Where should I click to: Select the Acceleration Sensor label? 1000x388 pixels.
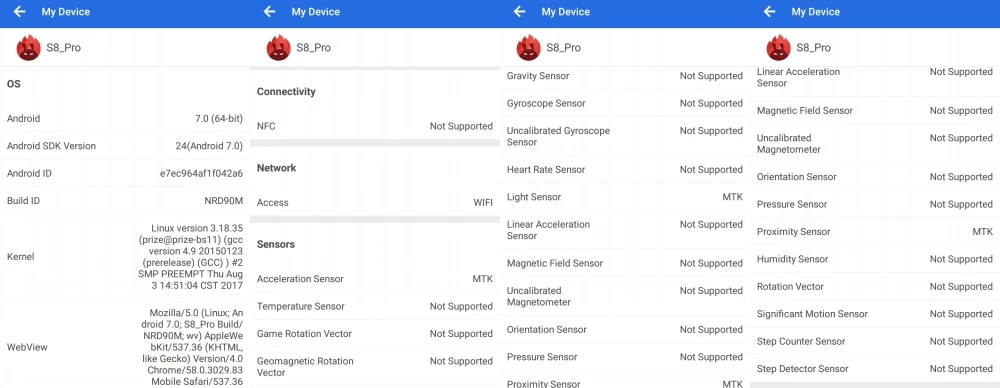(300, 278)
